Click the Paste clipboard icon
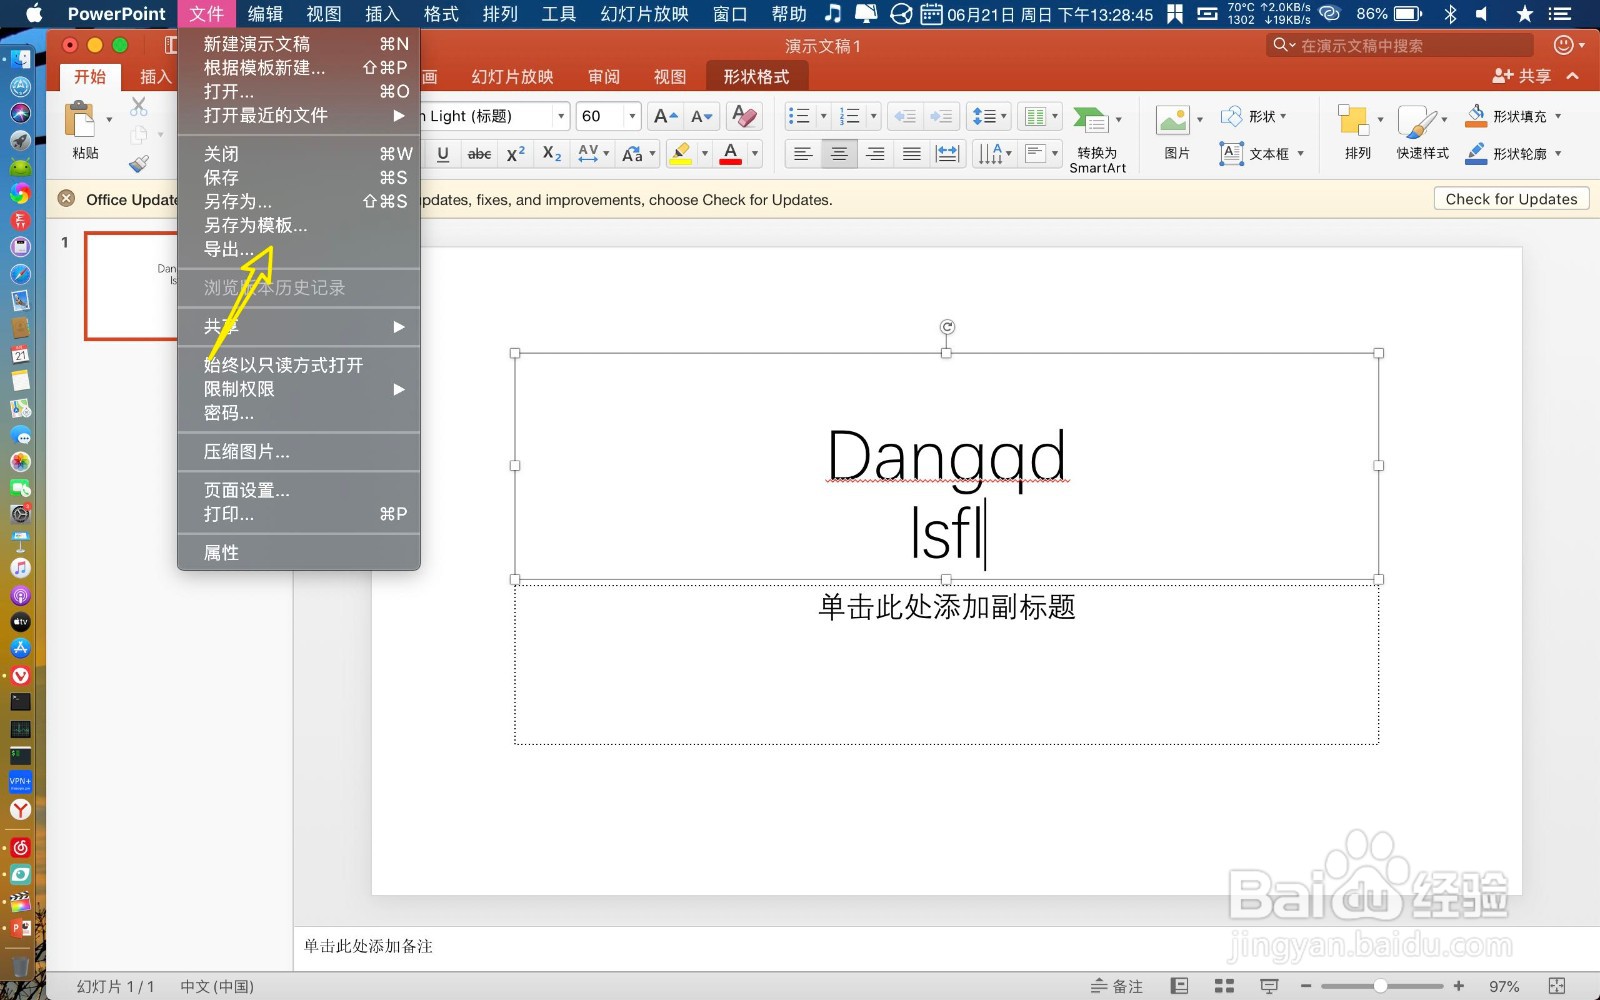 (80, 120)
